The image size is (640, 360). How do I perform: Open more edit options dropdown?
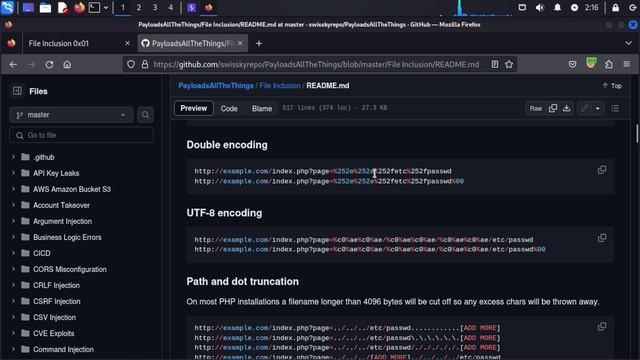click(598, 108)
